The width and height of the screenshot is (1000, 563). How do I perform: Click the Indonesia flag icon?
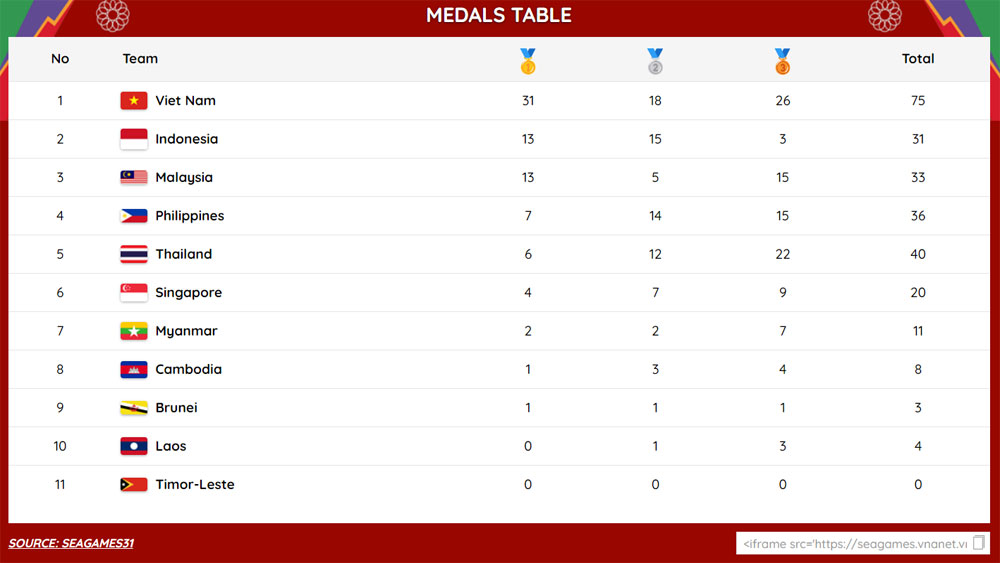134,139
